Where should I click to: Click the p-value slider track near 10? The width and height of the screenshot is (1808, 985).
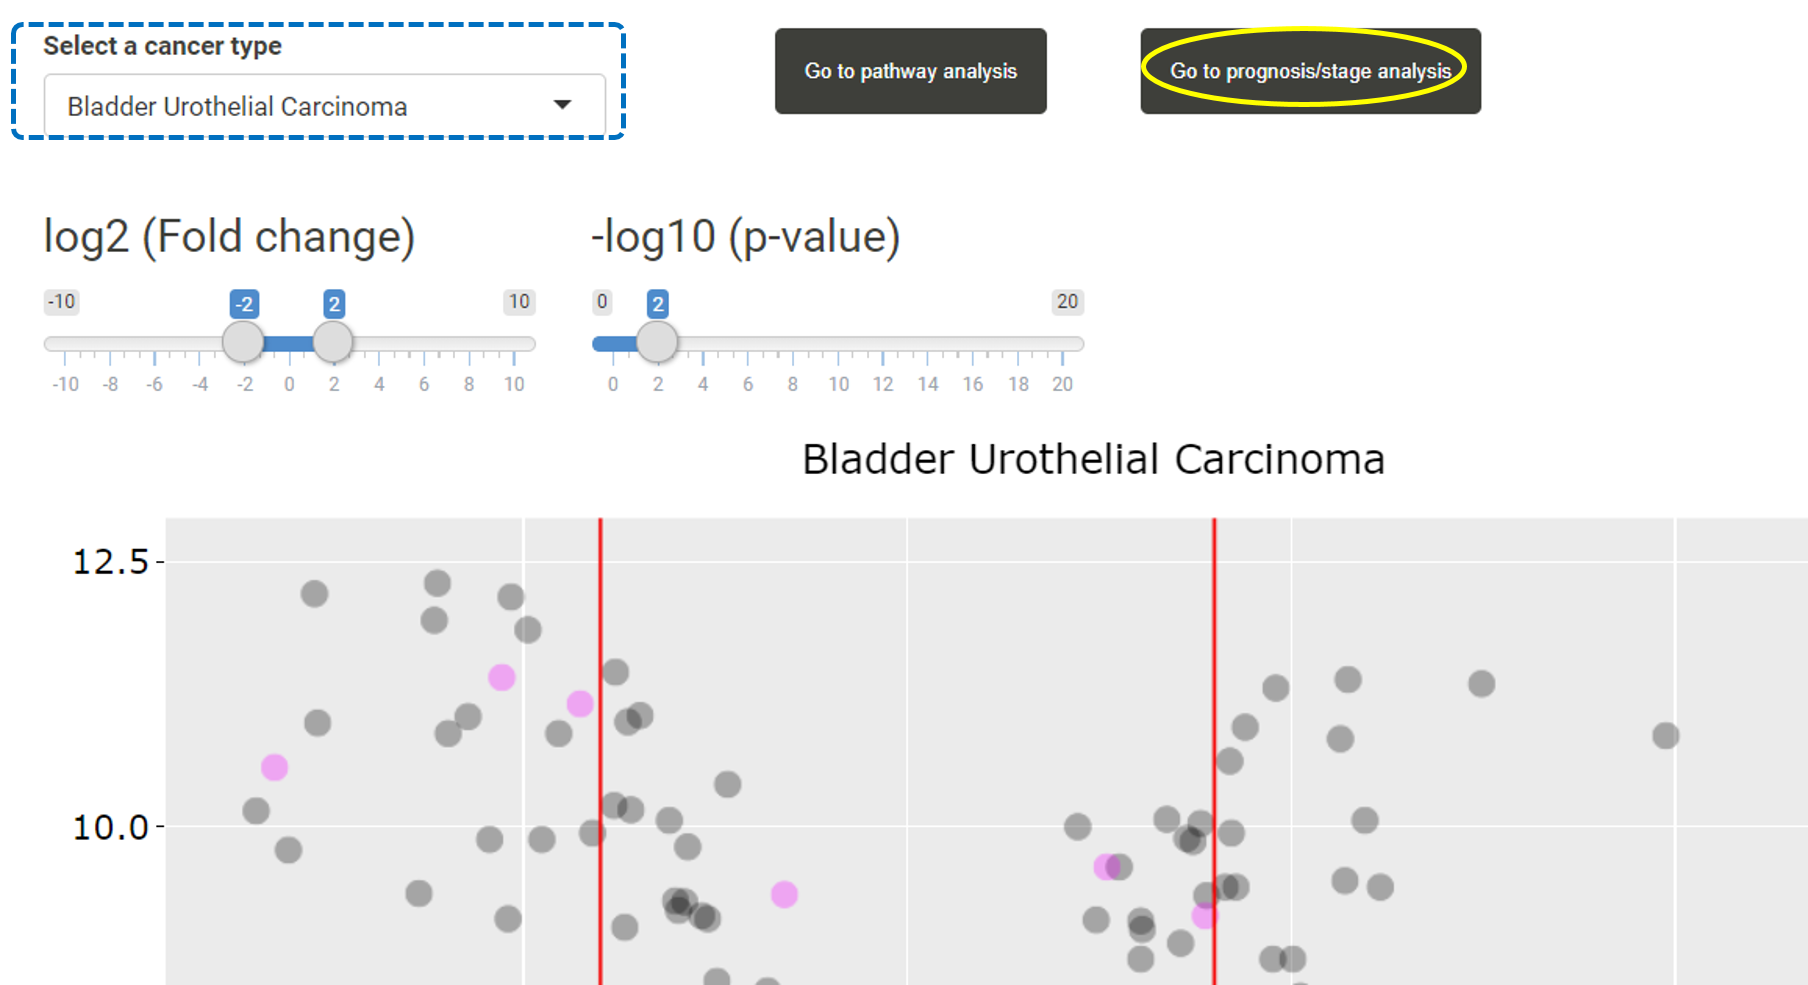click(x=838, y=344)
